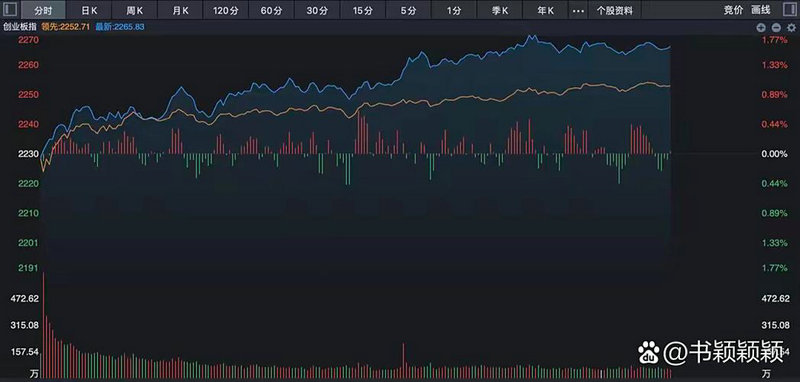Select the 15分 period tab
Image resolution: width=800 pixels, height=382 pixels.
[x=363, y=10]
